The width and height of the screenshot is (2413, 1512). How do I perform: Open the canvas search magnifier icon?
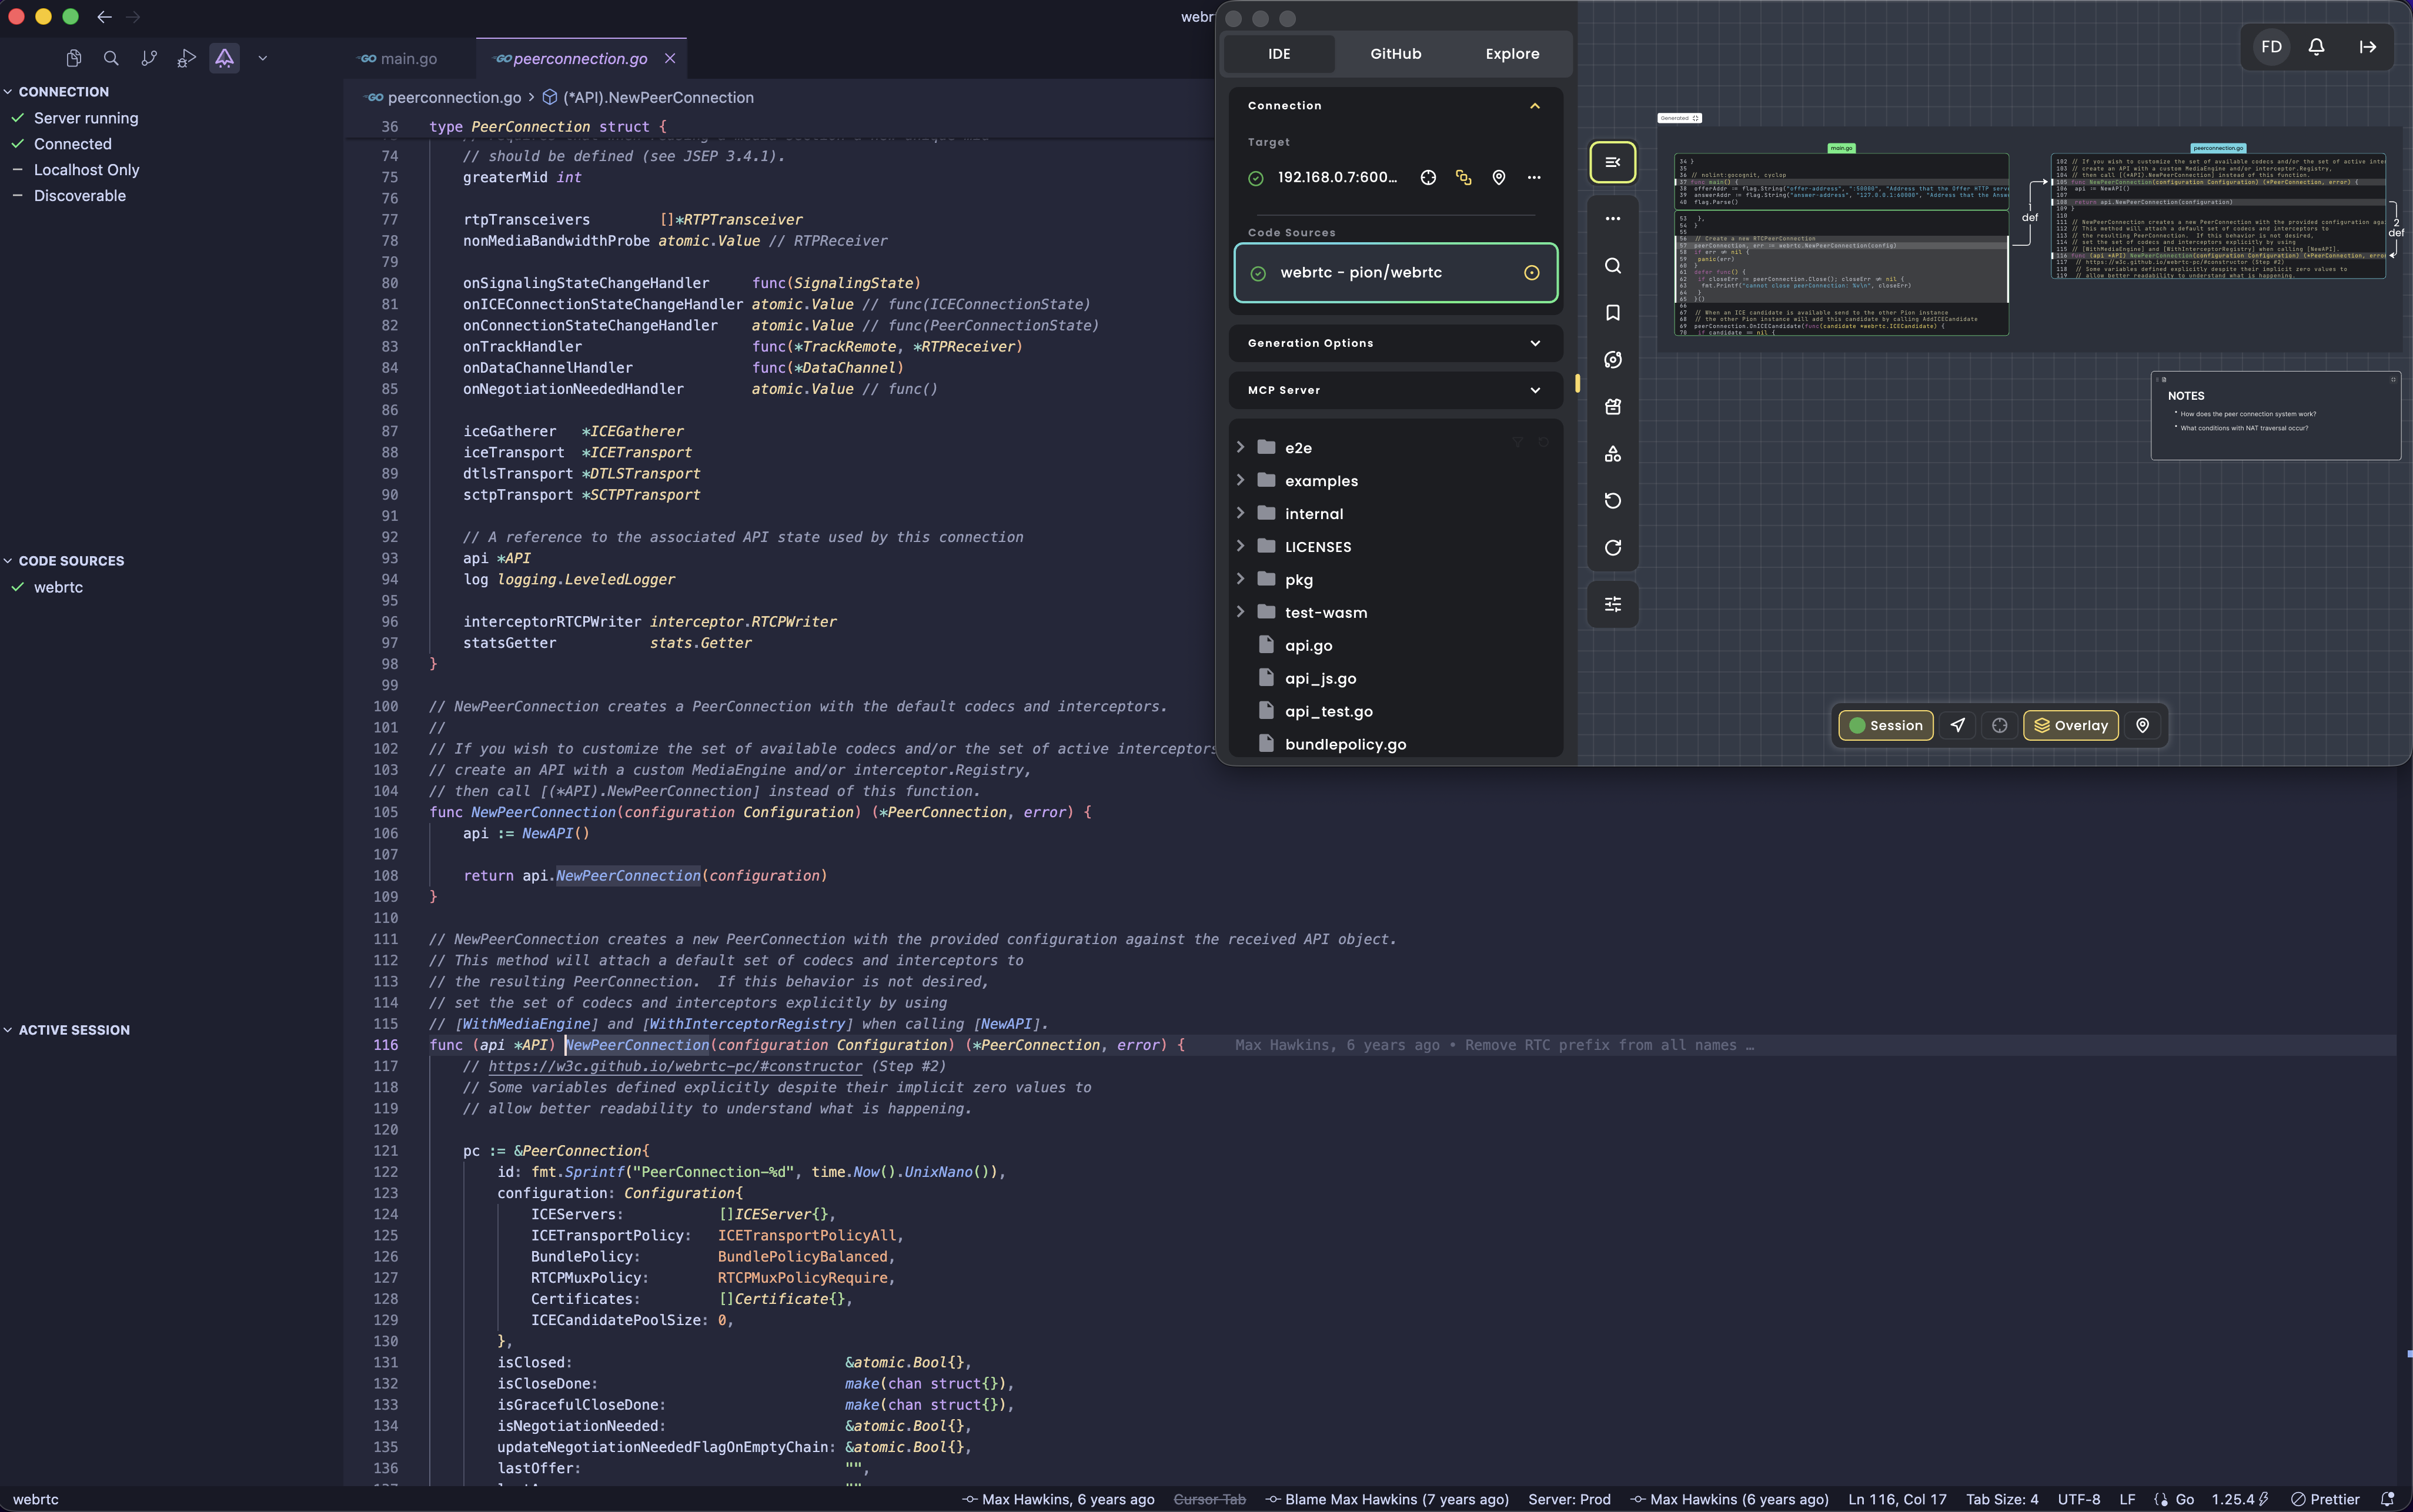pos(1612,266)
